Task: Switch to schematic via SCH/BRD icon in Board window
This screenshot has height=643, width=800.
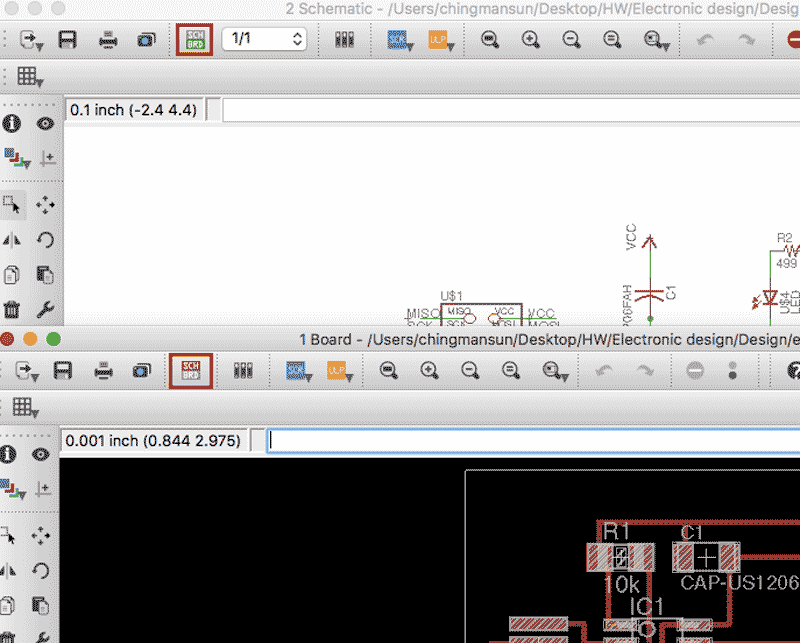Action: pos(191,370)
